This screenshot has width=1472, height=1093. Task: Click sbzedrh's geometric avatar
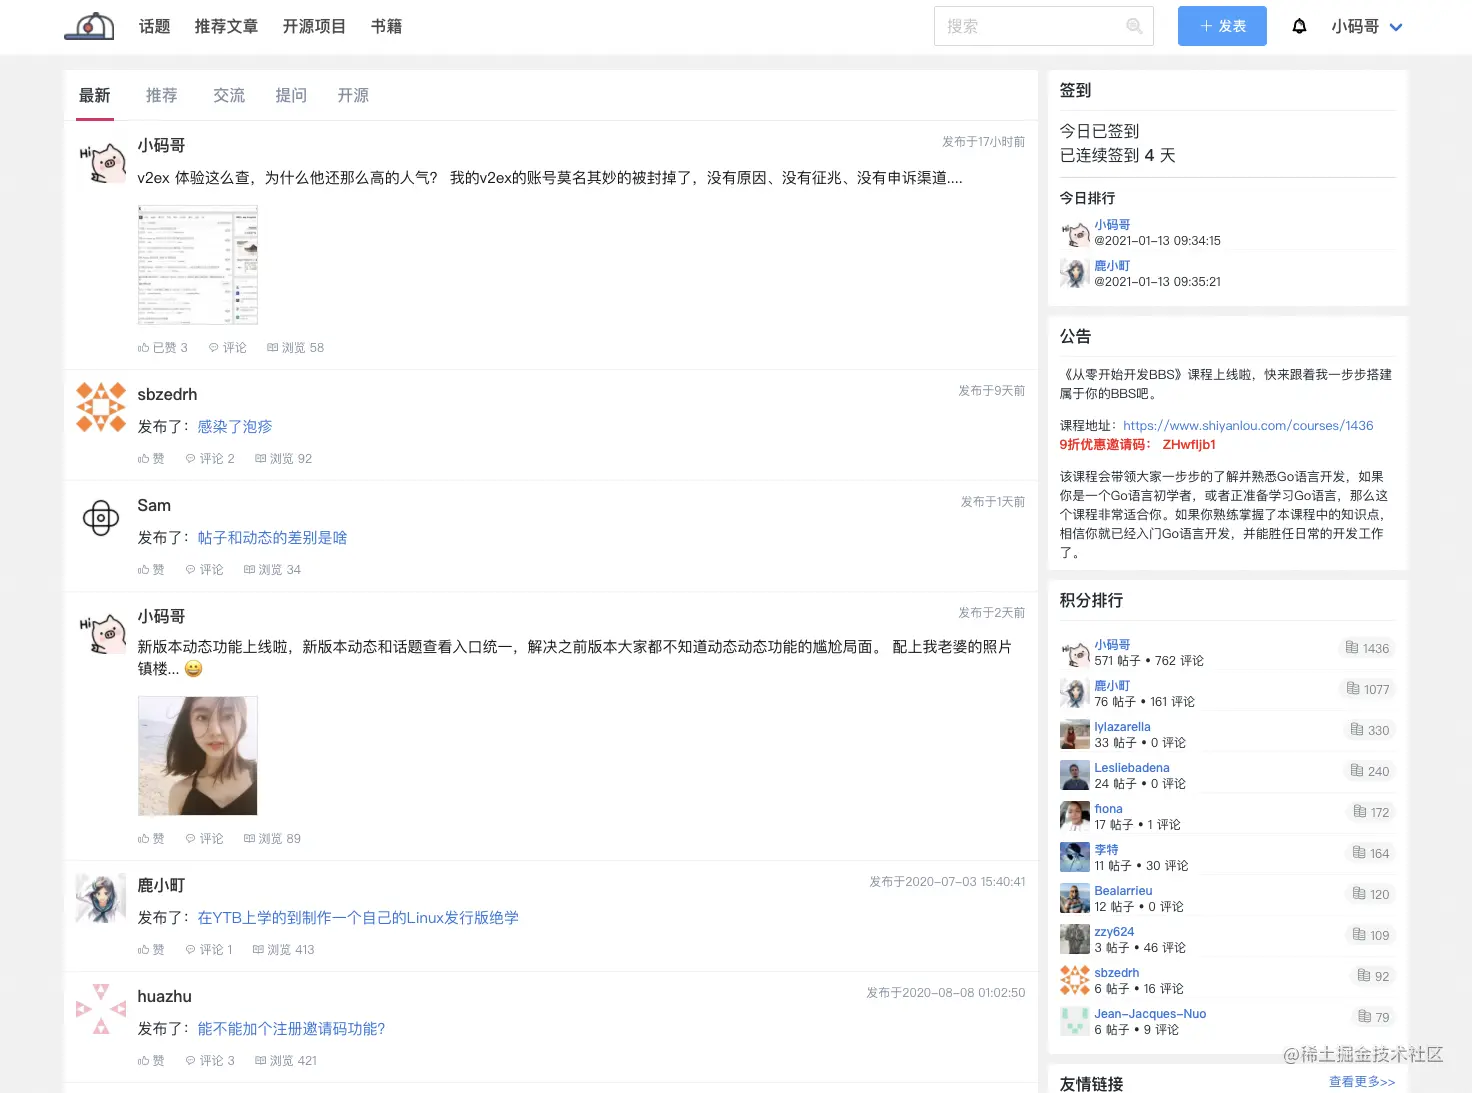(x=100, y=406)
